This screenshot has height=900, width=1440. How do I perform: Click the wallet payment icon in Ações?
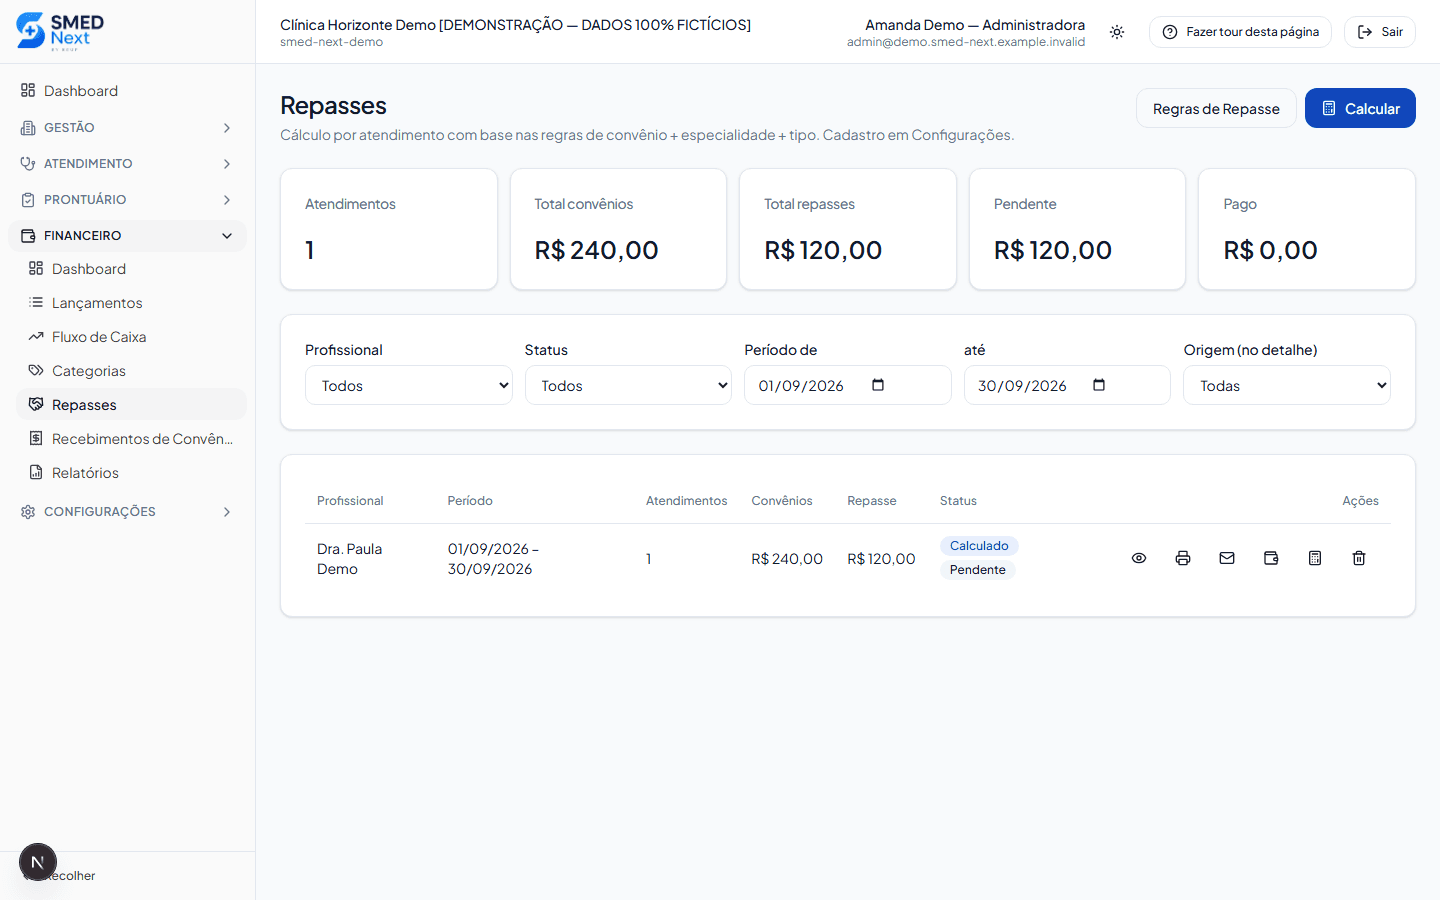click(1271, 558)
